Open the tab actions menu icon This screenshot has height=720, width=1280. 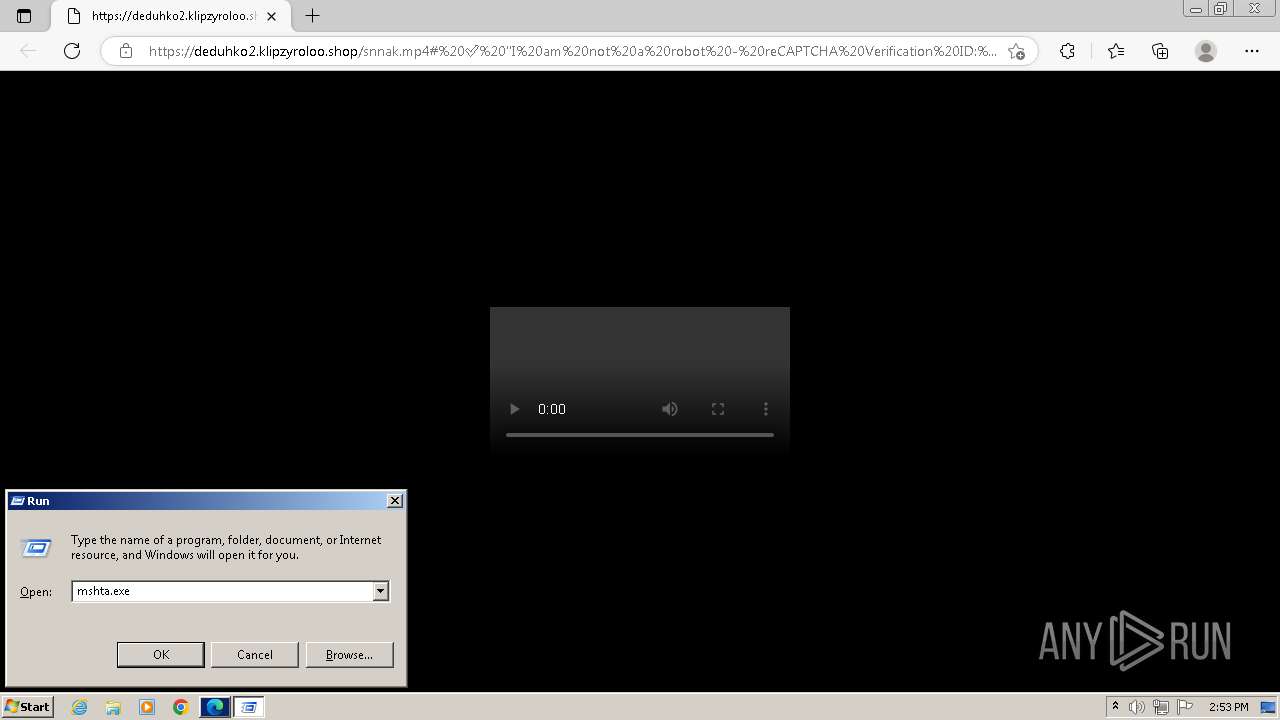point(24,16)
